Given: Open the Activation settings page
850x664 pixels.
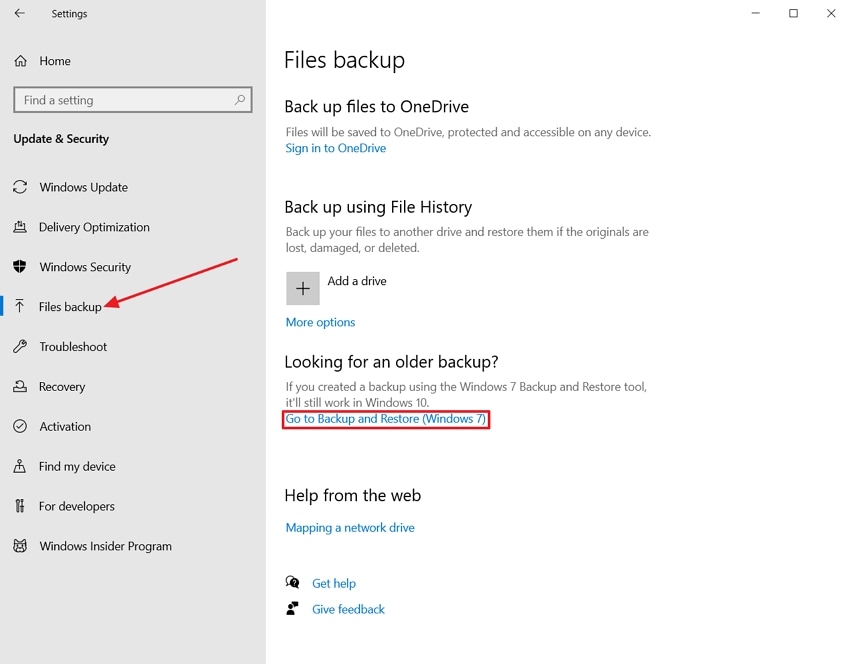Looking at the screenshot, I should (x=63, y=426).
